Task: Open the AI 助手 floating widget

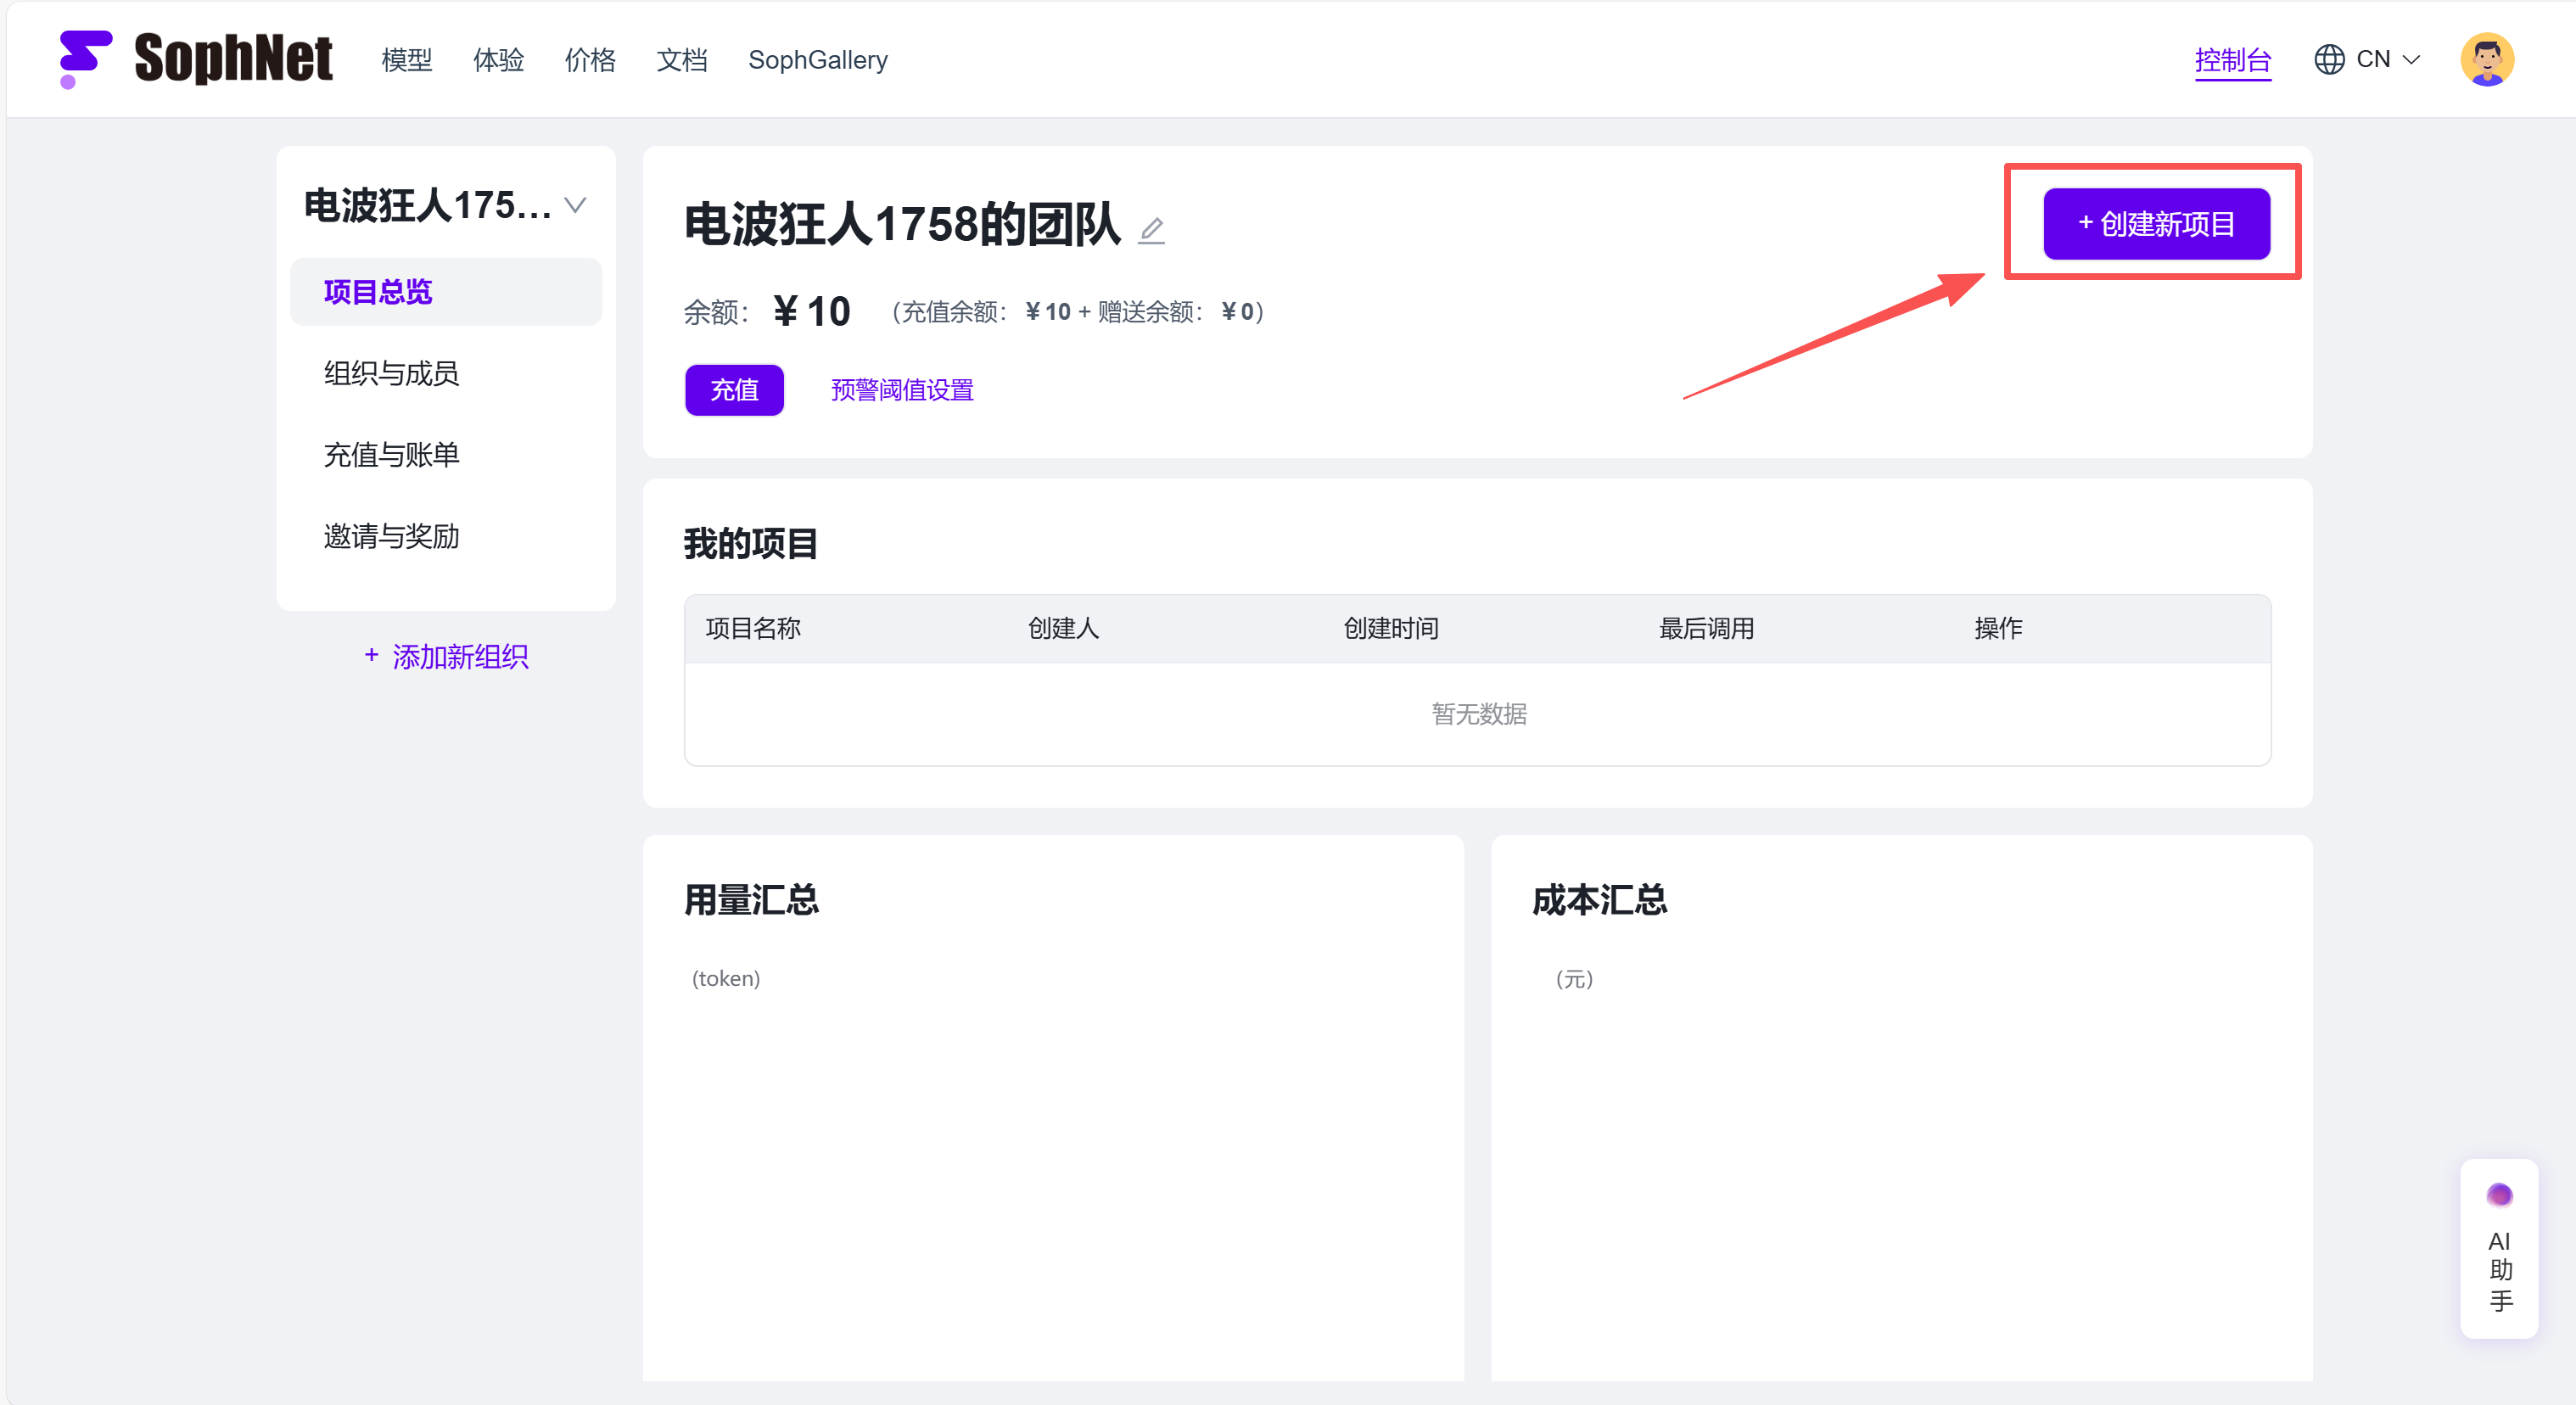Action: 2498,1248
